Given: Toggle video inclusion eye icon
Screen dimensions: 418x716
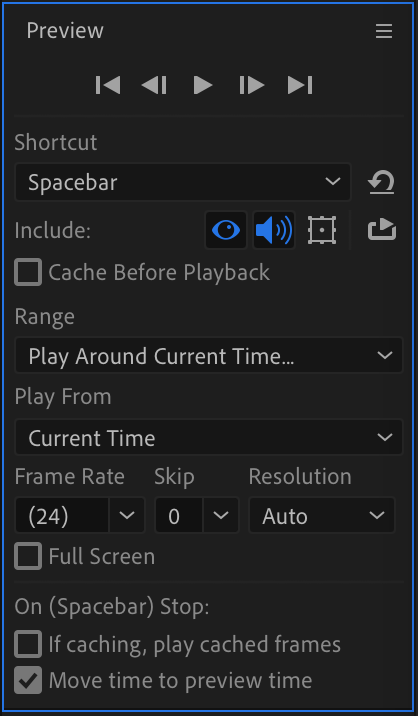Looking at the screenshot, I should (226, 230).
